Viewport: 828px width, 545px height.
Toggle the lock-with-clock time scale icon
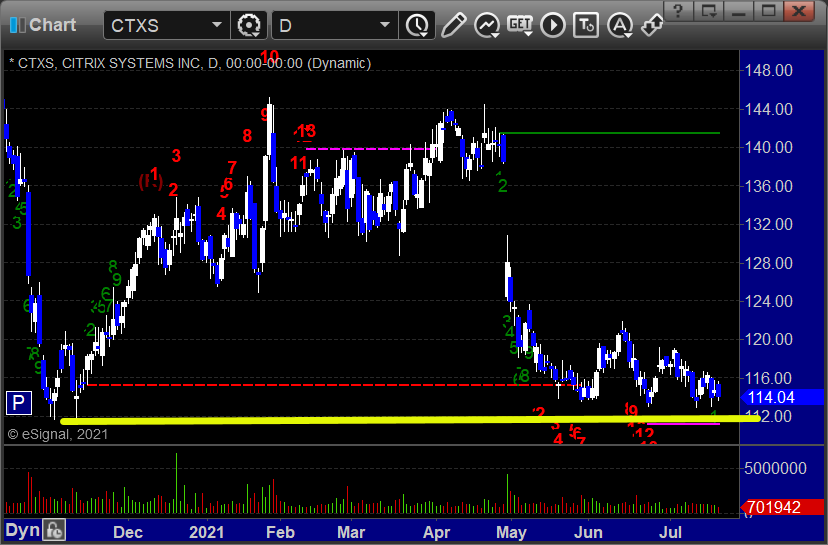pyautogui.click(x=54, y=530)
